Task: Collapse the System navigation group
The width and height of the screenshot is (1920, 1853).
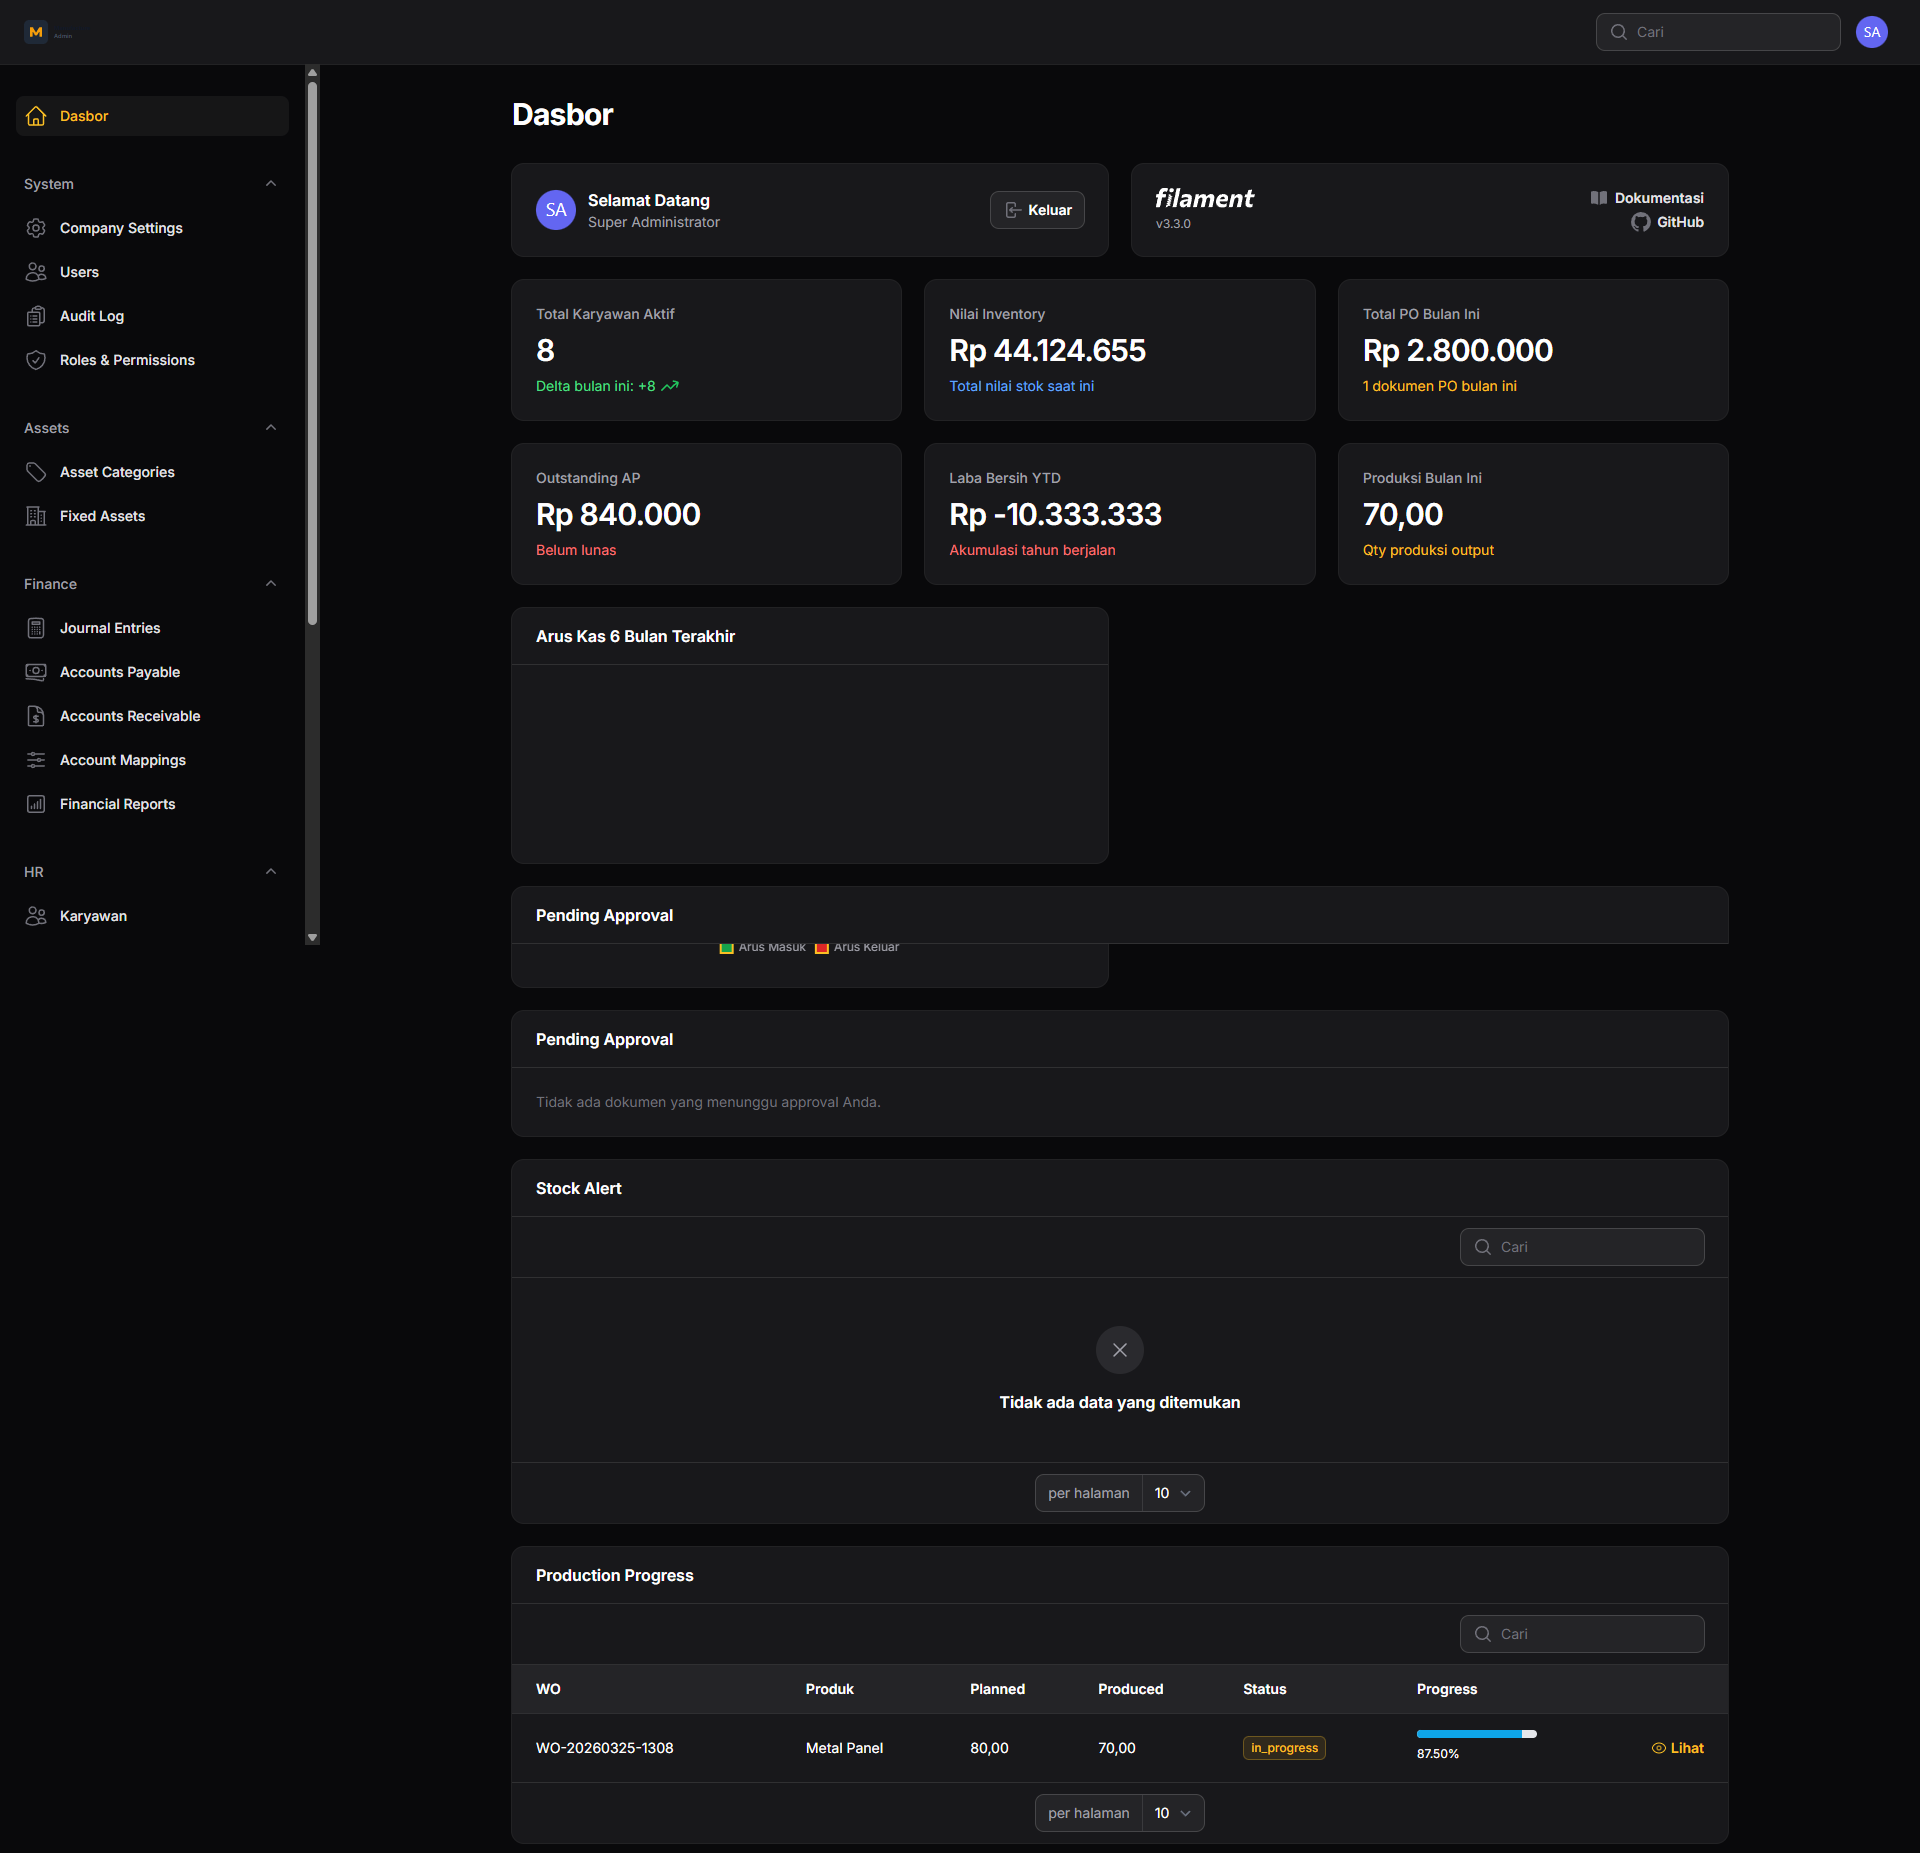Action: (x=271, y=184)
